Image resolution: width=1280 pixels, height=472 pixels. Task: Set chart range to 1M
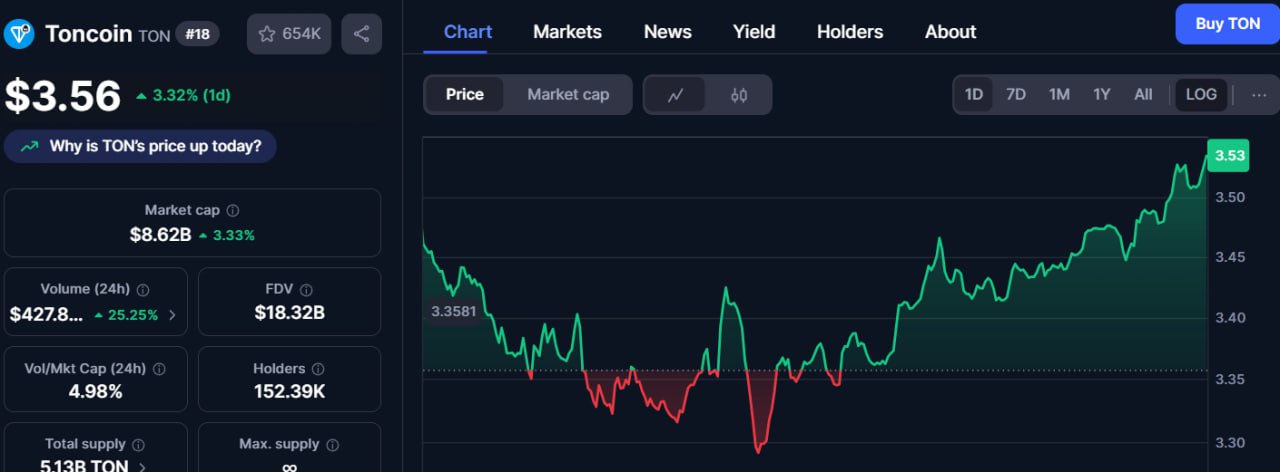(x=1059, y=95)
